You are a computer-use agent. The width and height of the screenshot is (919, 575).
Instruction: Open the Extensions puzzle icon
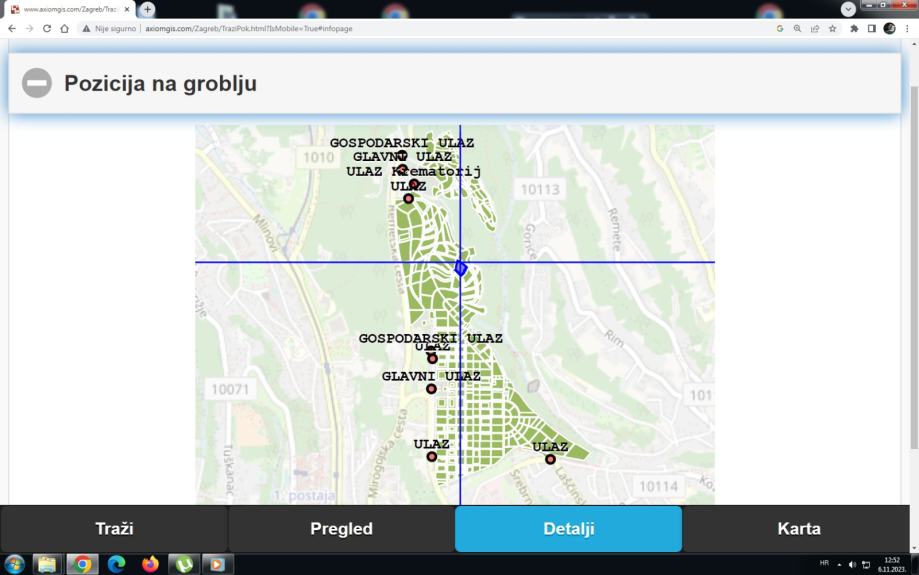click(x=854, y=28)
